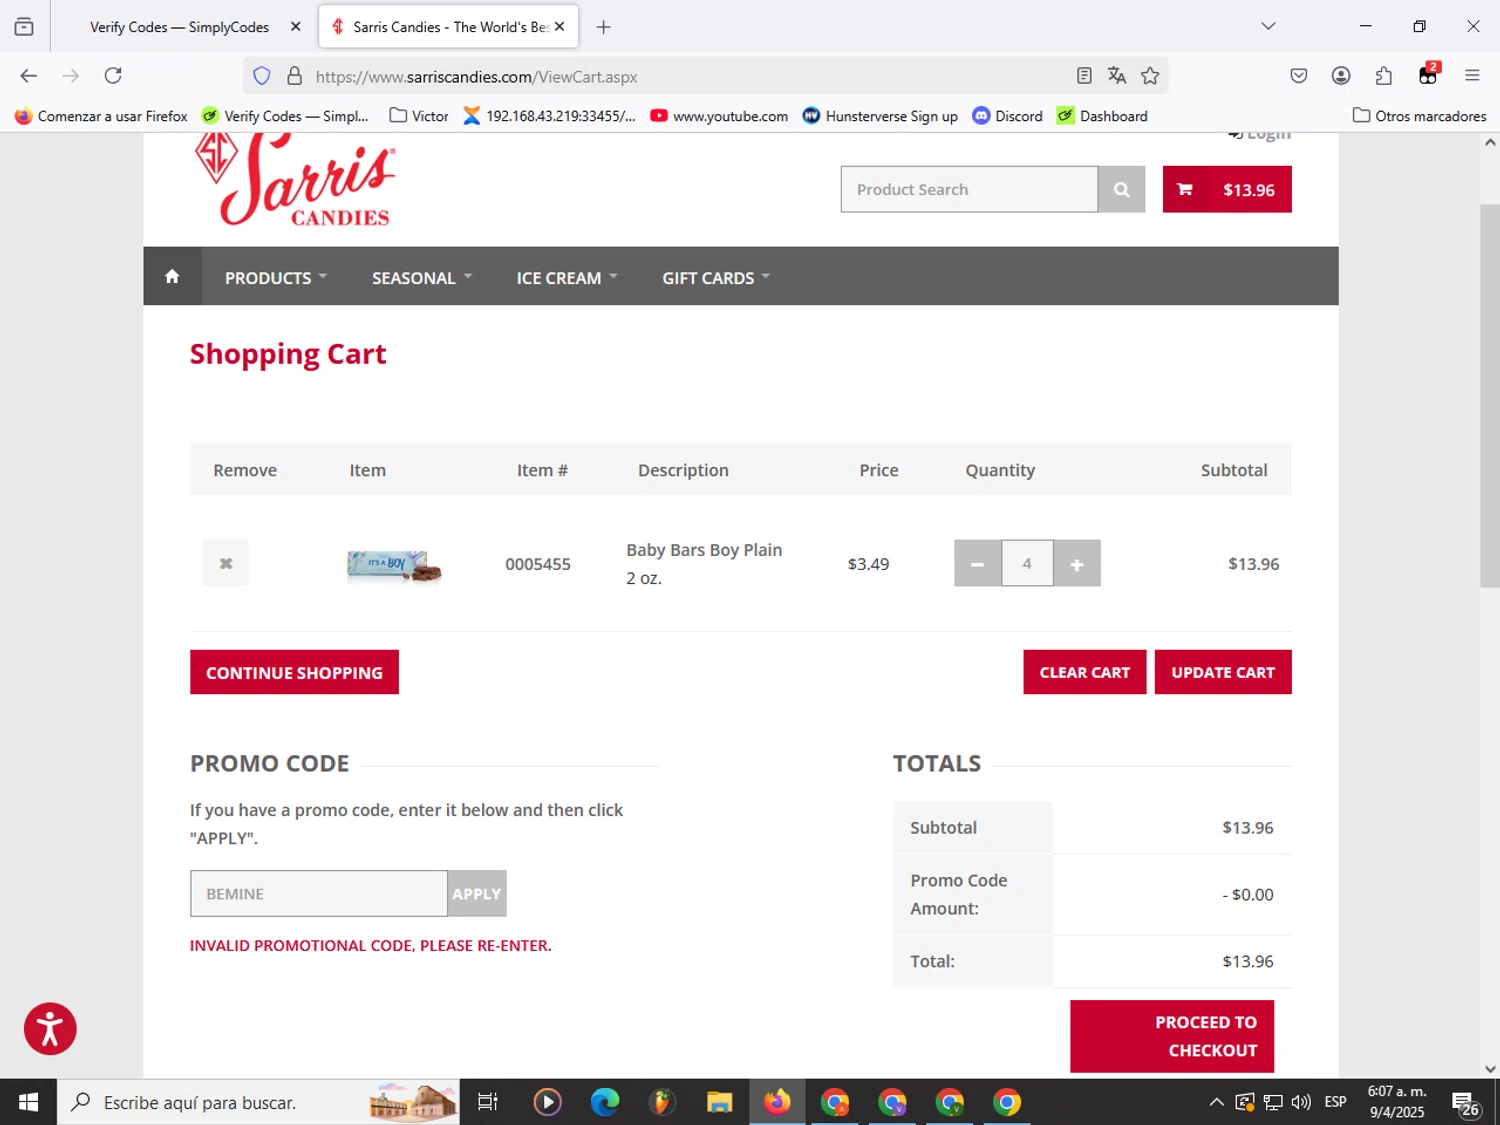Bookmark this page with the star icon
Image resolution: width=1500 pixels, height=1125 pixels.
tap(1150, 76)
